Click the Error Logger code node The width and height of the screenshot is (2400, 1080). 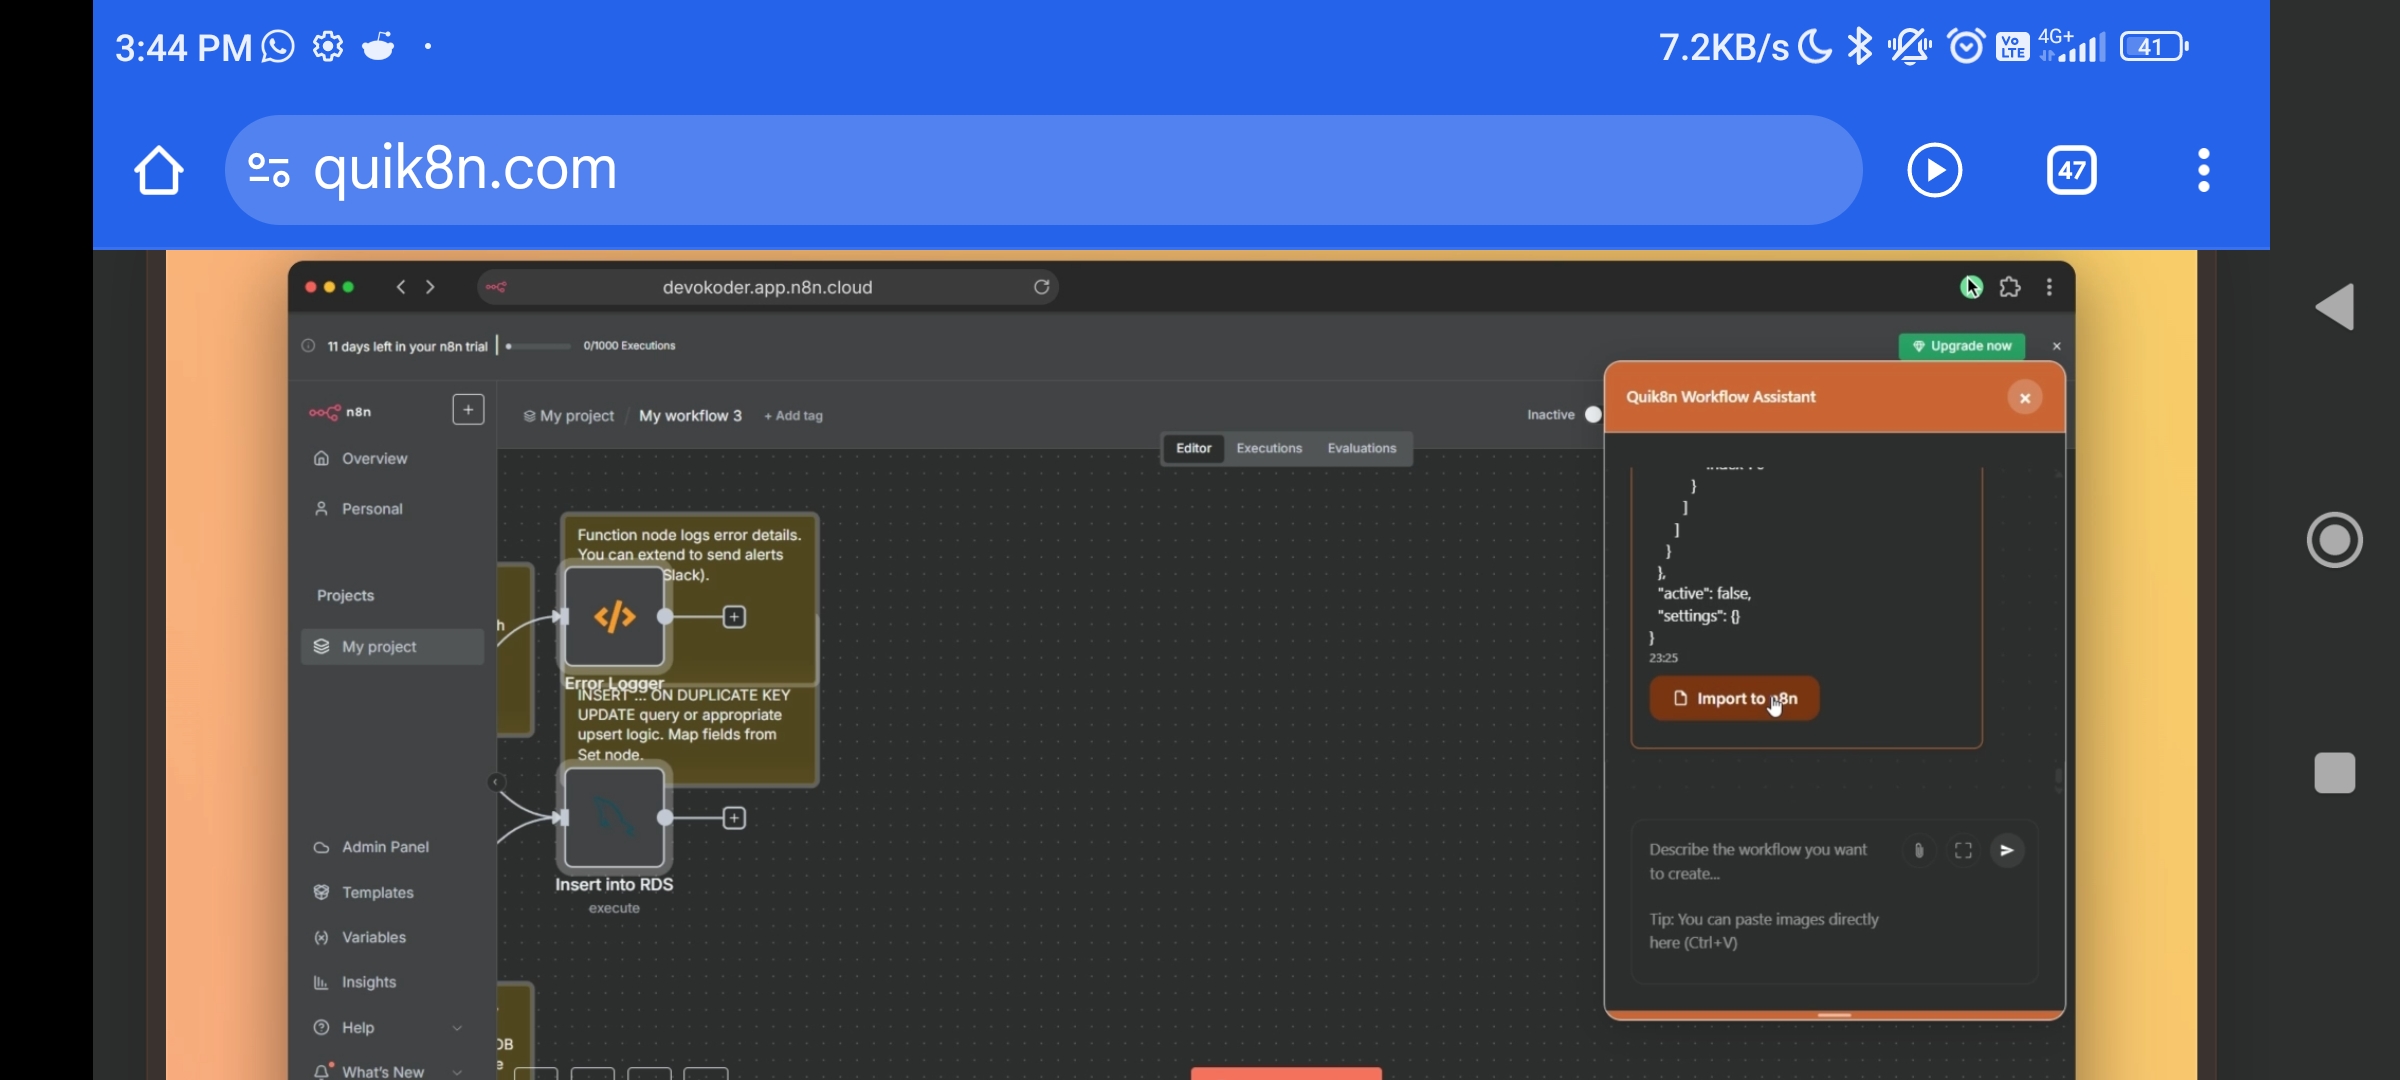[614, 616]
